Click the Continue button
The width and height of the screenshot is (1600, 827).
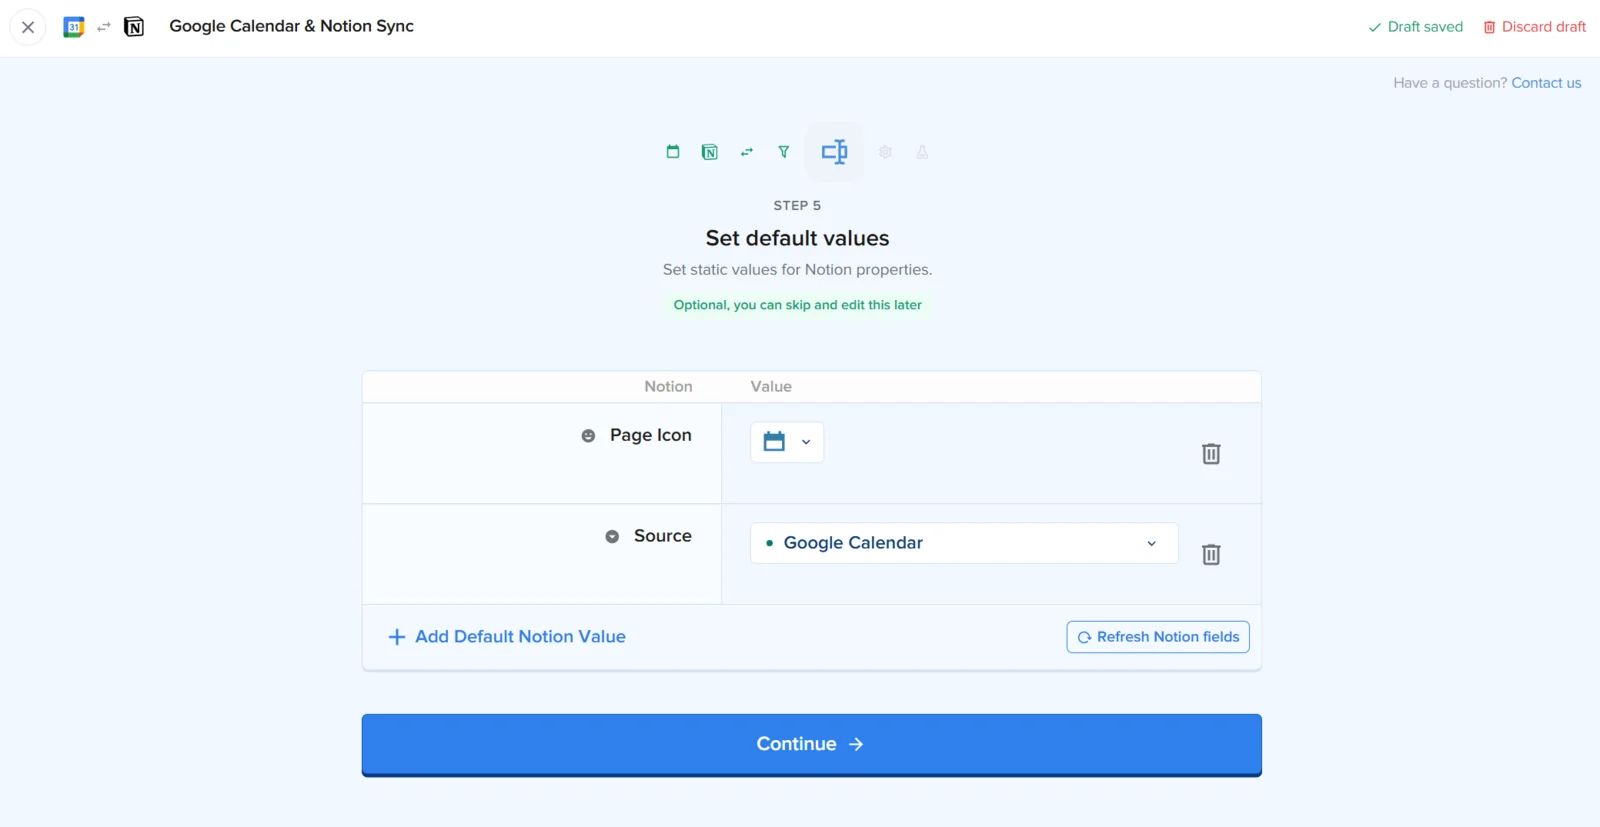point(812,745)
